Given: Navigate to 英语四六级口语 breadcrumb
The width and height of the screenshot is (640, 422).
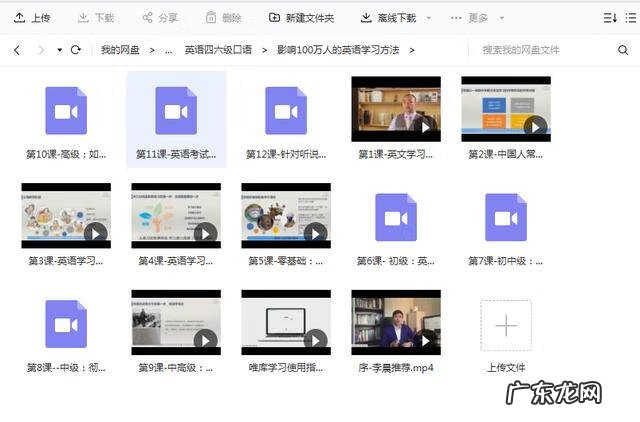Looking at the screenshot, I should click(218, 50).
